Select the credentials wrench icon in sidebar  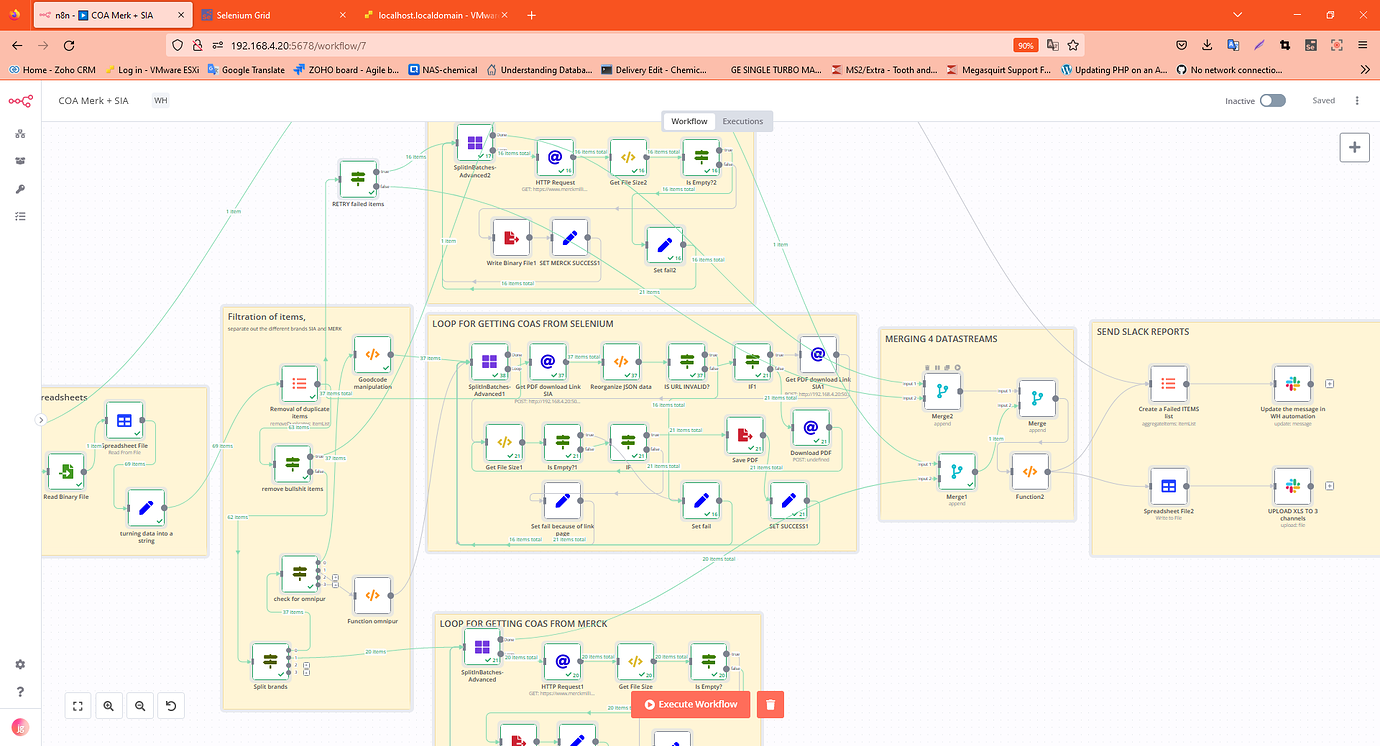click(19, 189)
